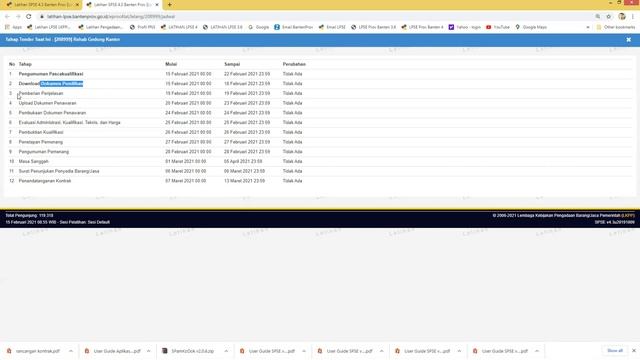
Task: Open the Email LPSE bookmark
Action: click(x=332, y=27)
